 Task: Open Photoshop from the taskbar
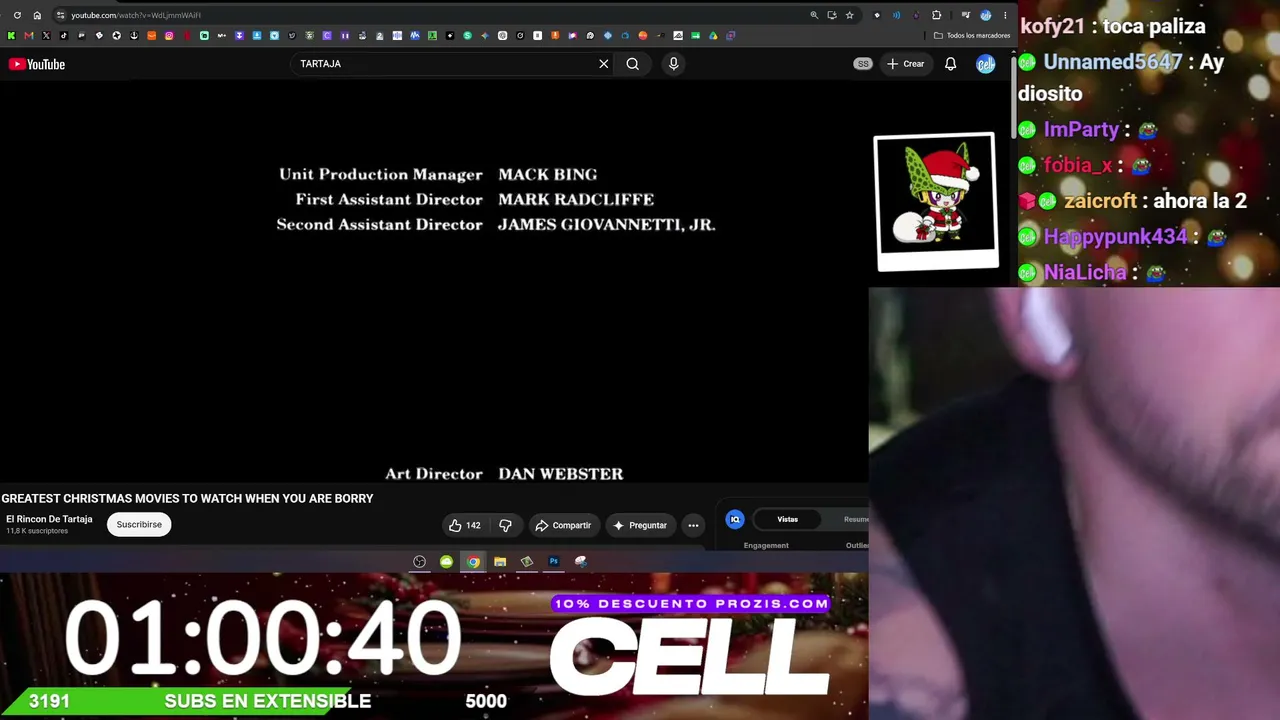pyautogui.click(x=553, y=562)
